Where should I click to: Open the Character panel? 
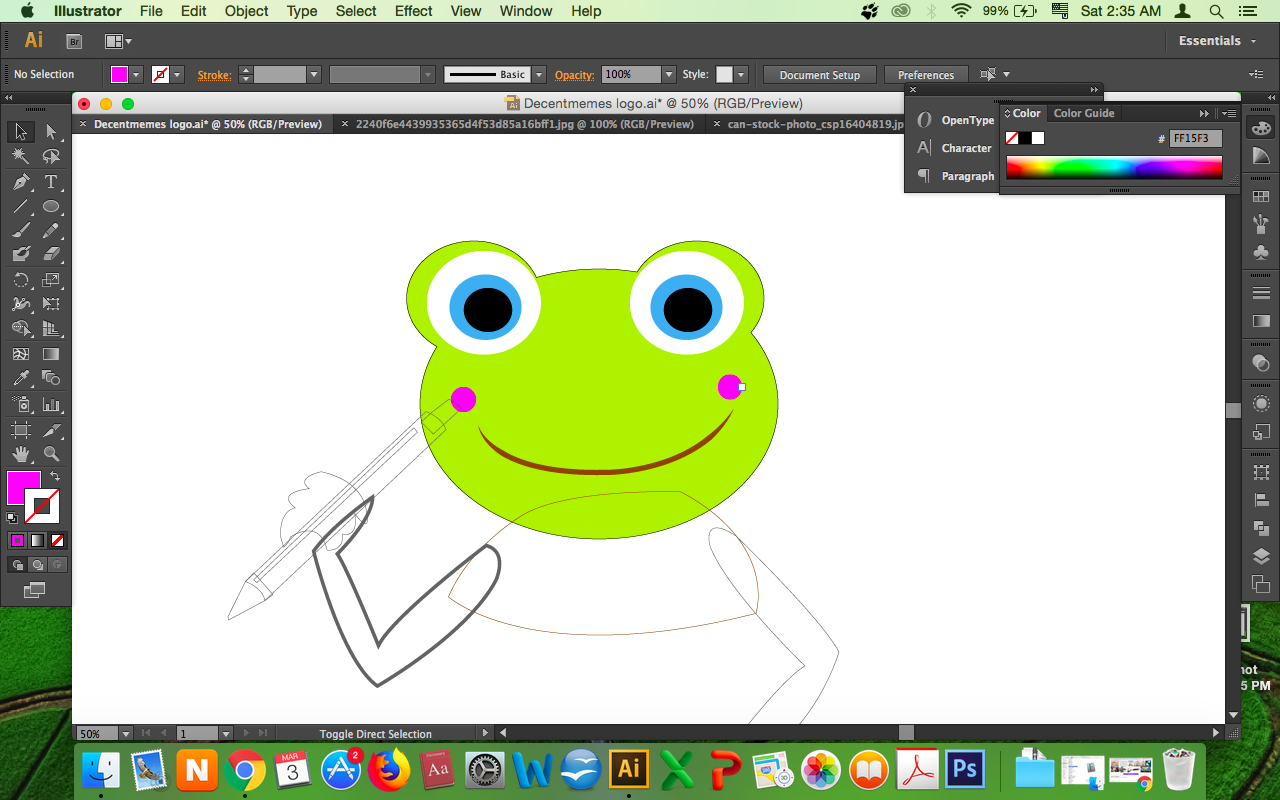pyautogui.click(x=954, y=148)
